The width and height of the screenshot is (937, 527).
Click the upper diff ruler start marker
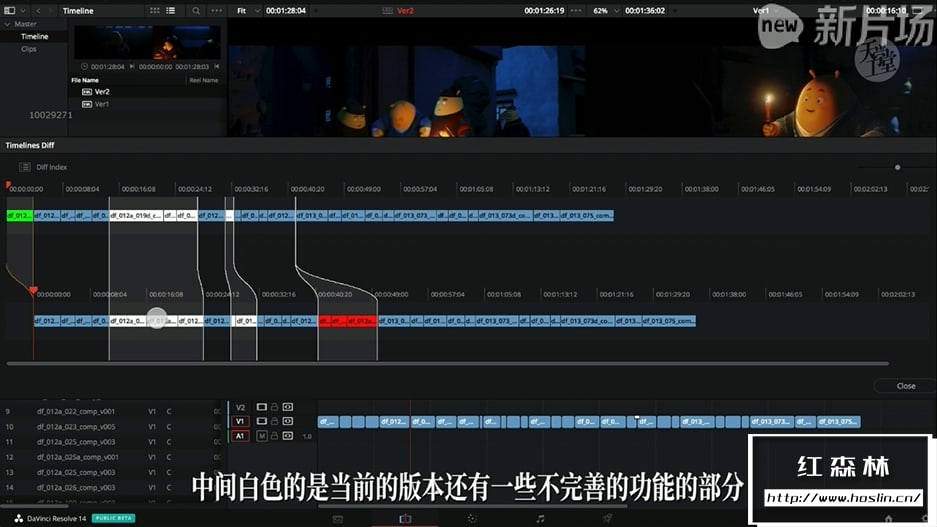(x=8, y=185)
